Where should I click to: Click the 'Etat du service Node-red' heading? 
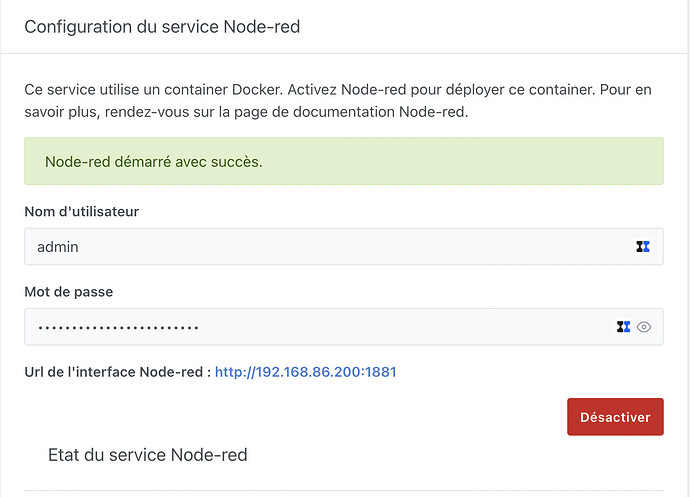click(147, 455)
